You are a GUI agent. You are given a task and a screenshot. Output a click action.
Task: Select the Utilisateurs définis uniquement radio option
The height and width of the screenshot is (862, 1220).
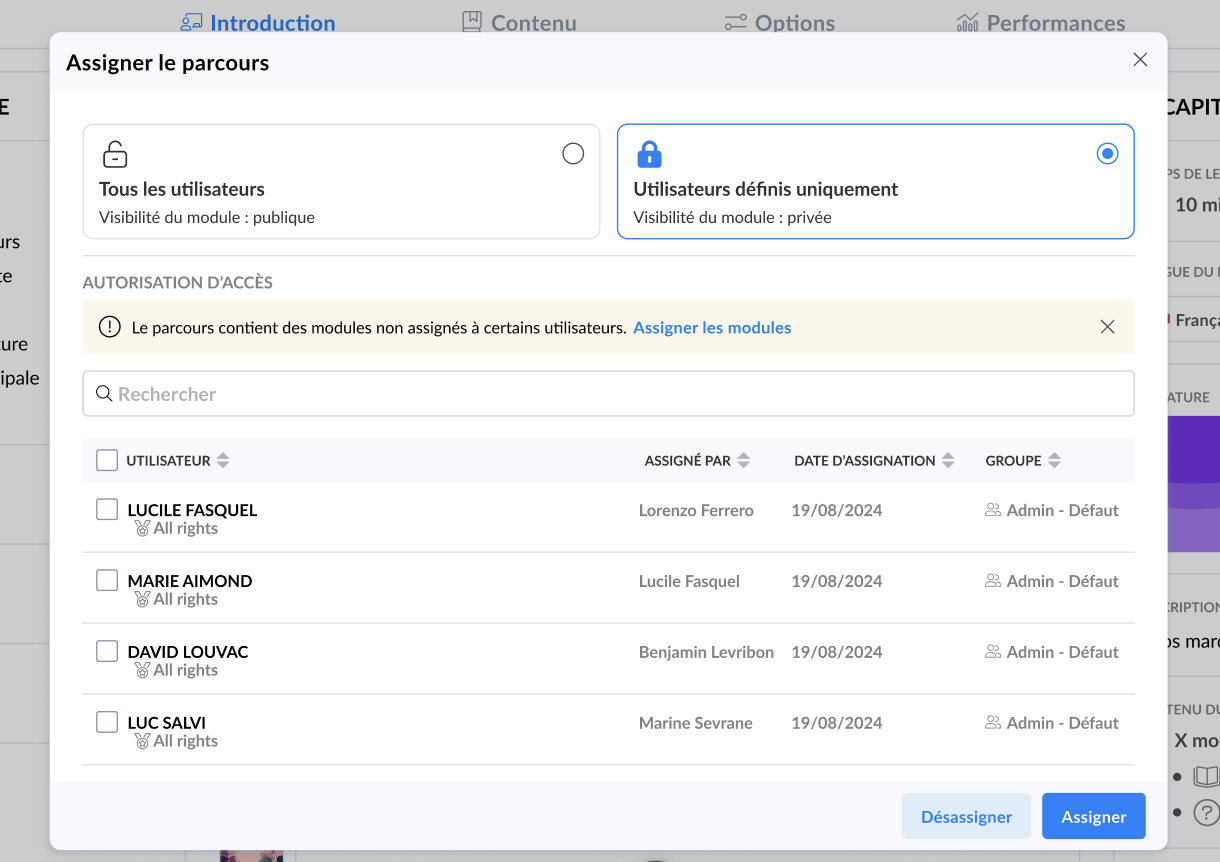[1107, 154]
